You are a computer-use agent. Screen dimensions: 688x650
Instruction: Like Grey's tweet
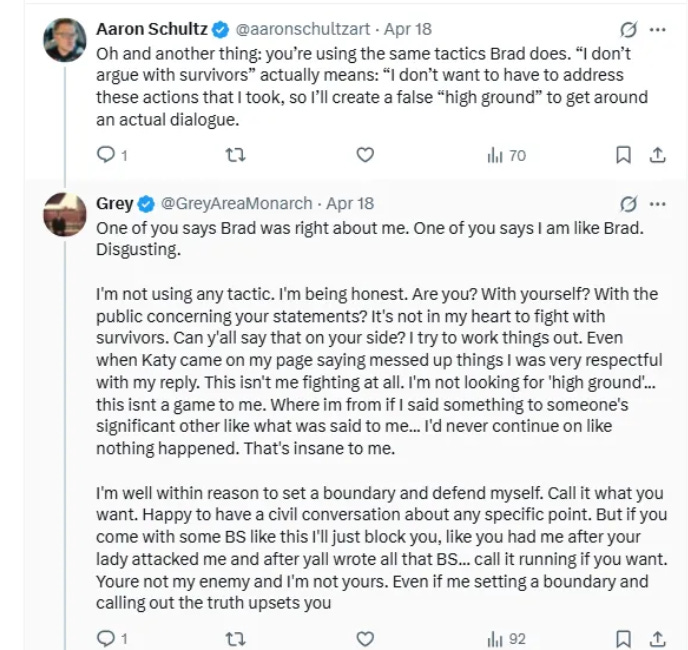[x=365, y=637]
